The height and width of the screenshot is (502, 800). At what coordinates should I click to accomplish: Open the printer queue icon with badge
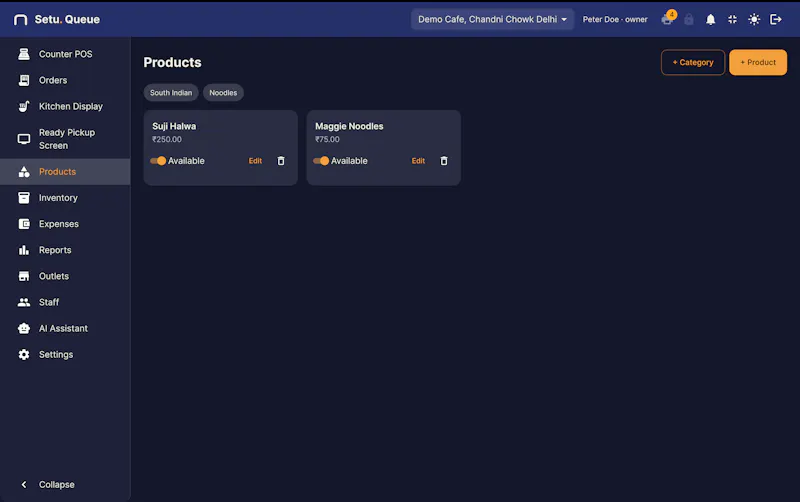coord(668,19)
